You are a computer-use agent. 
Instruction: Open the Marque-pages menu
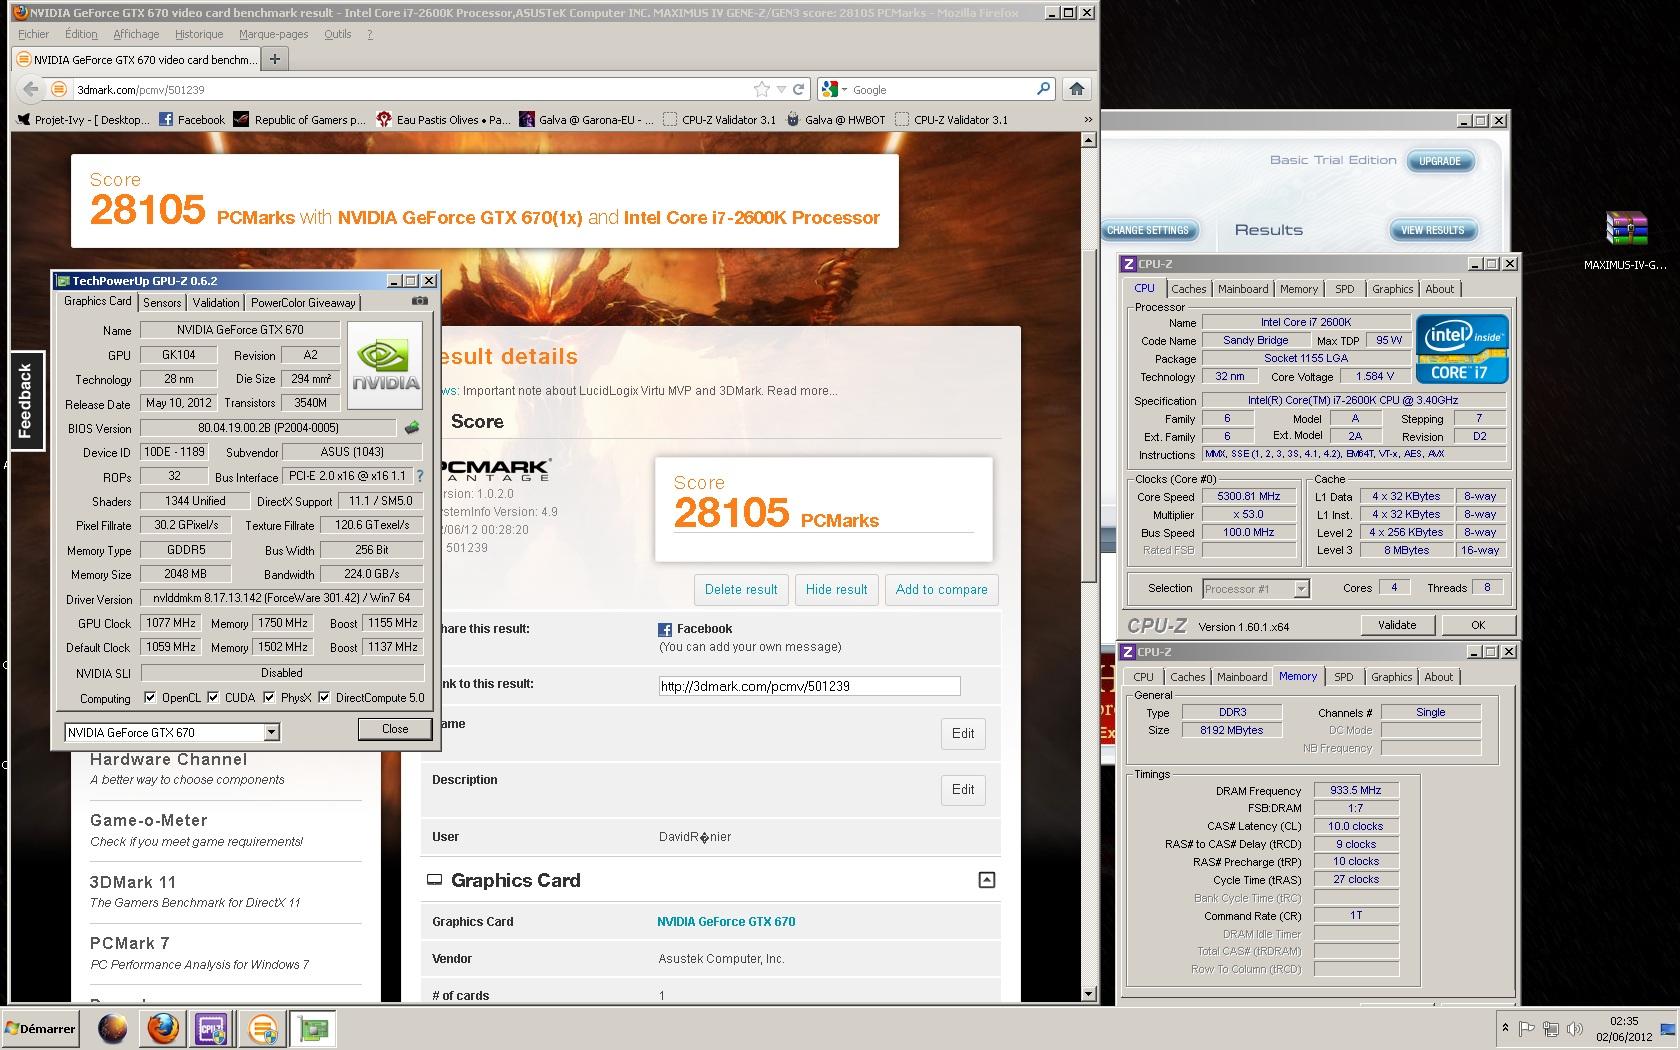point(273,34)
